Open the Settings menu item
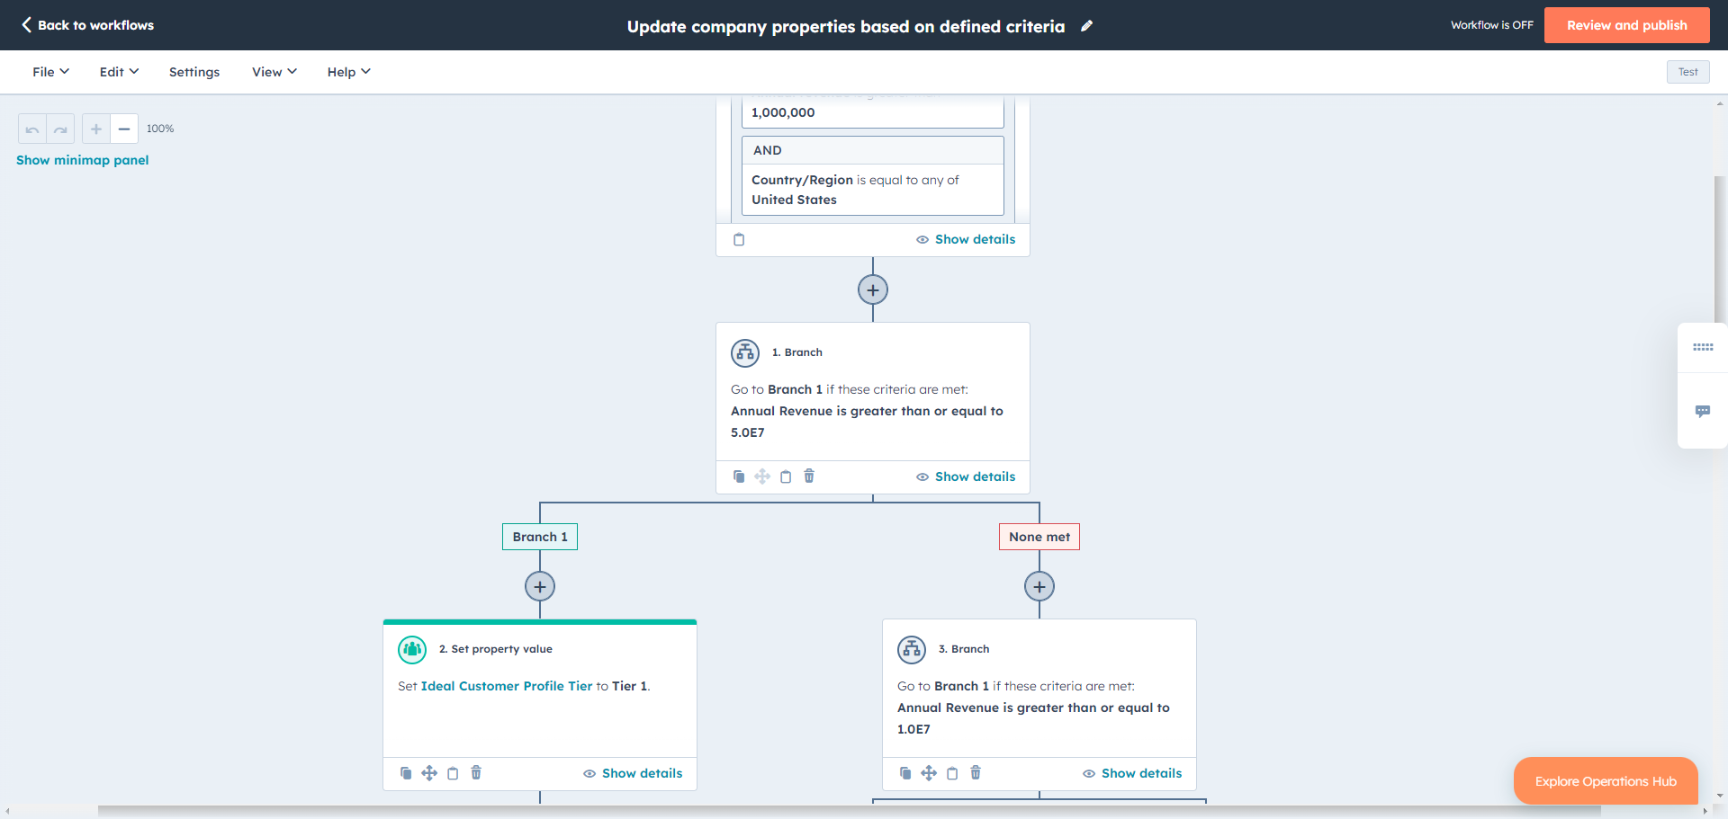The image size is (1728, 819). [x=194, y=72]
